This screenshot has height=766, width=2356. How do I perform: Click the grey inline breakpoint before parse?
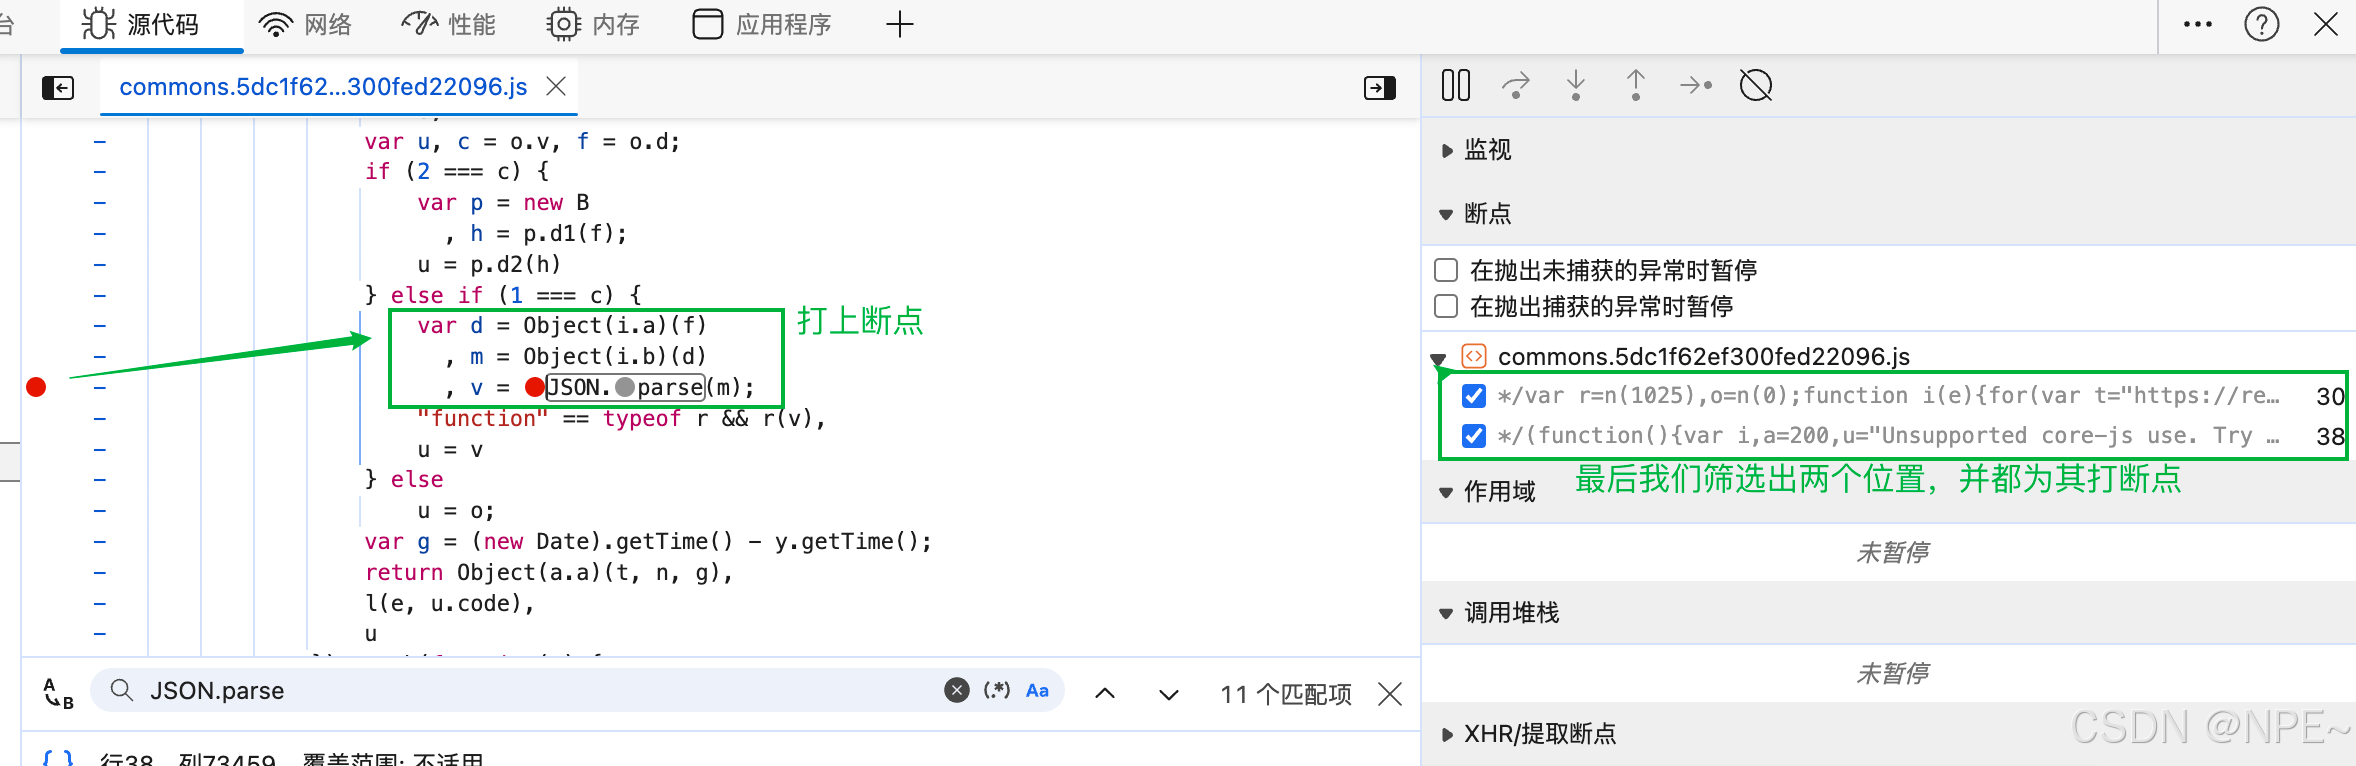click(625, 387)
